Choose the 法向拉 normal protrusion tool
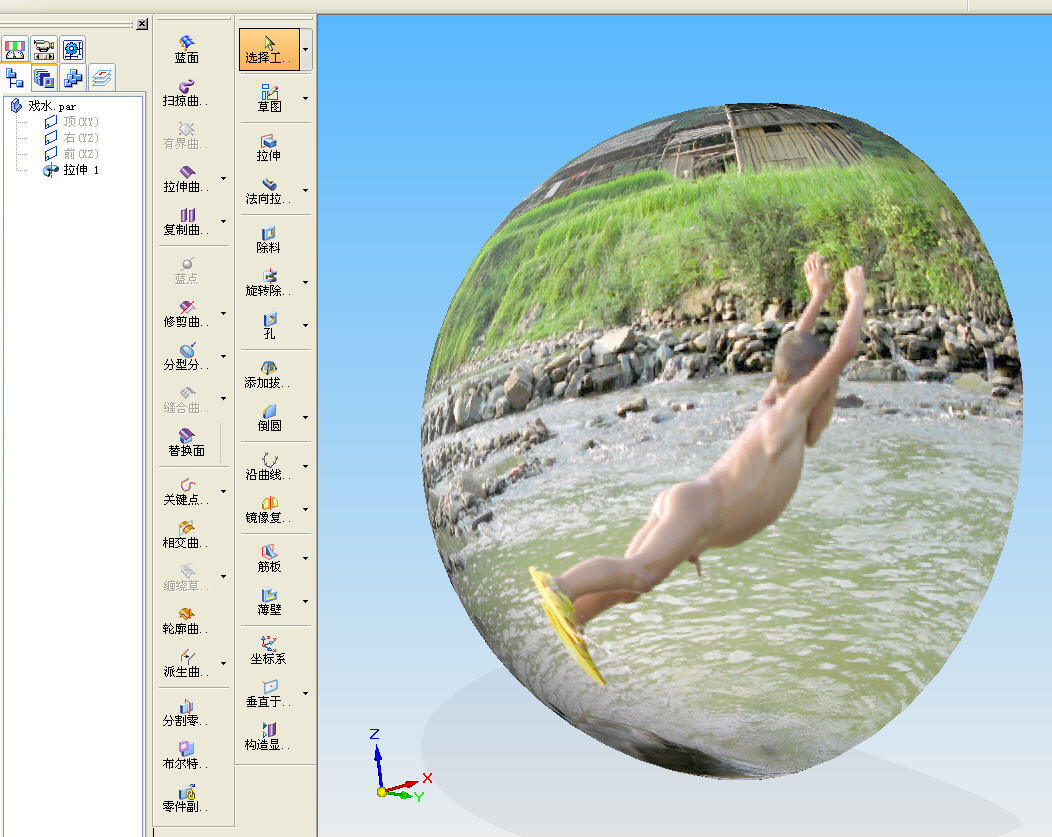 coord(268,190)
